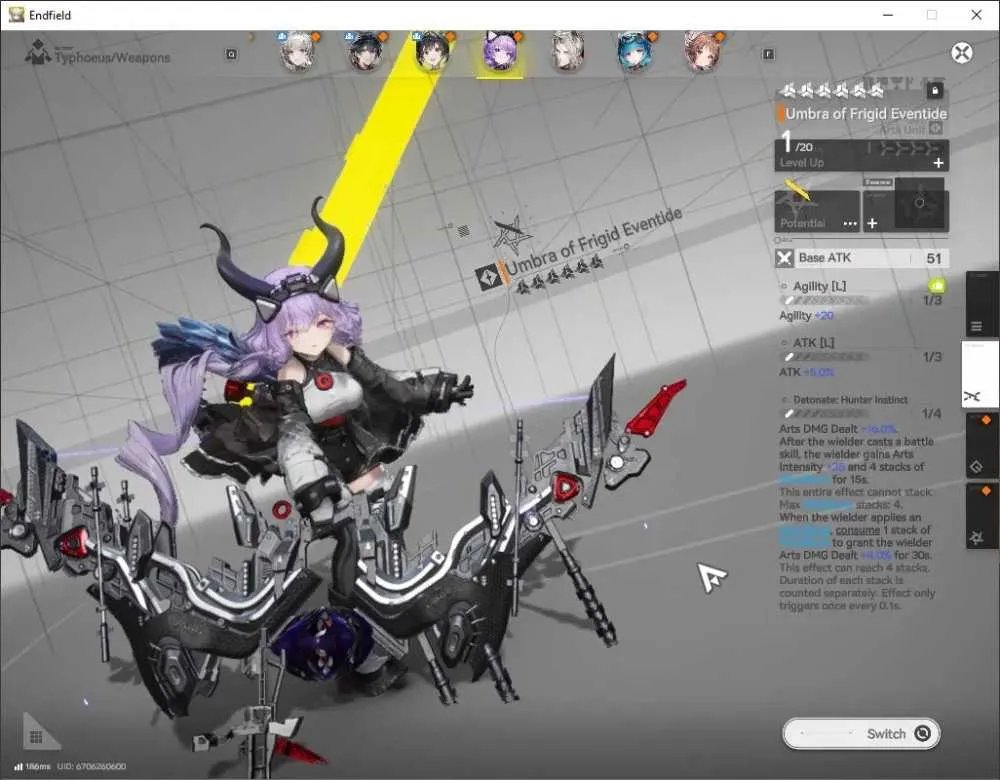Go to the next operator using E key icon

click(x=768, y=54)
